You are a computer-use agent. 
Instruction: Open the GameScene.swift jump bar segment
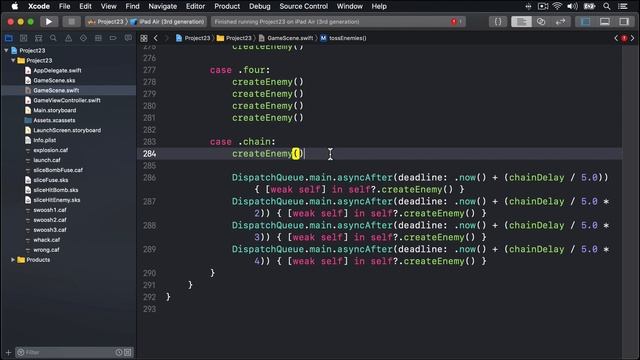[x=286, y=38]
